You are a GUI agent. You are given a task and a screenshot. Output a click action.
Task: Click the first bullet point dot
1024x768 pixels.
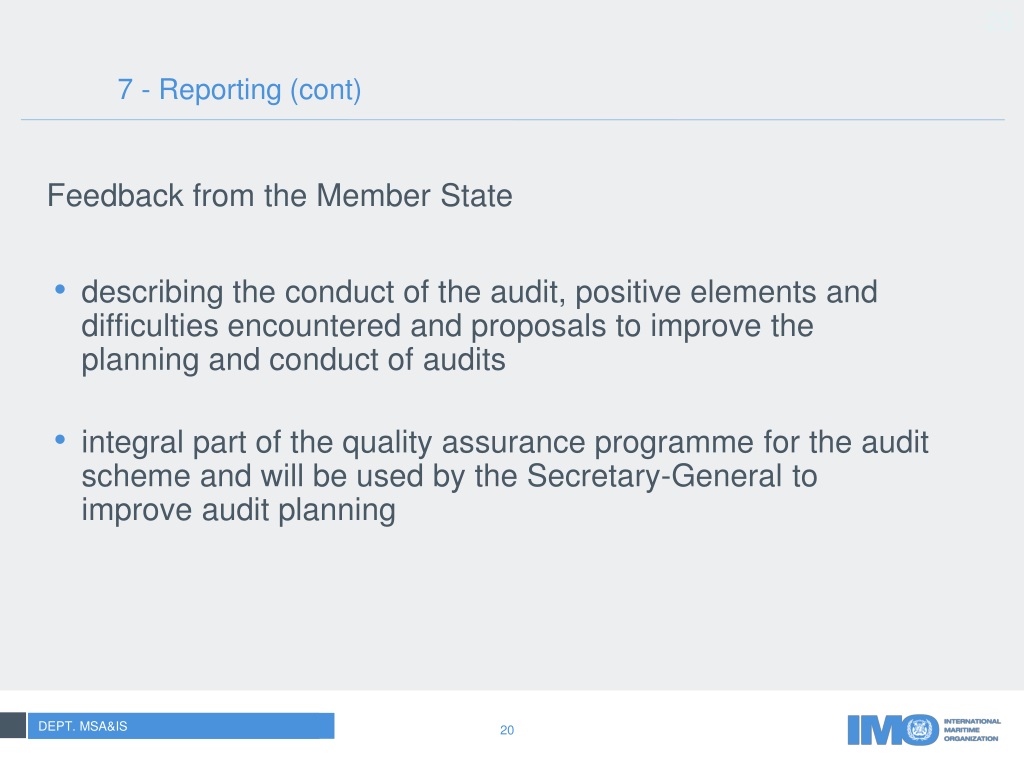coord(60,289)
